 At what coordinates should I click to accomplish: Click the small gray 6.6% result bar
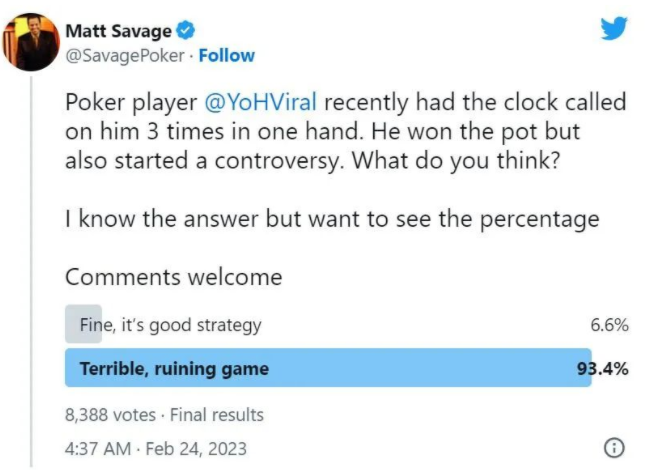[72, 325]
